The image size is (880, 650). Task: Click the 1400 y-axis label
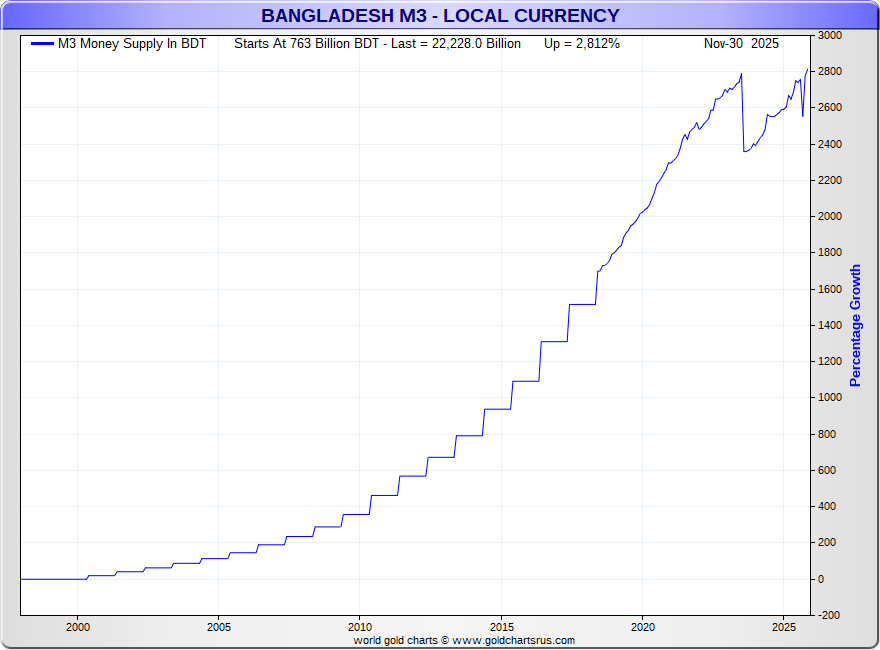click(x=829, y=325)
